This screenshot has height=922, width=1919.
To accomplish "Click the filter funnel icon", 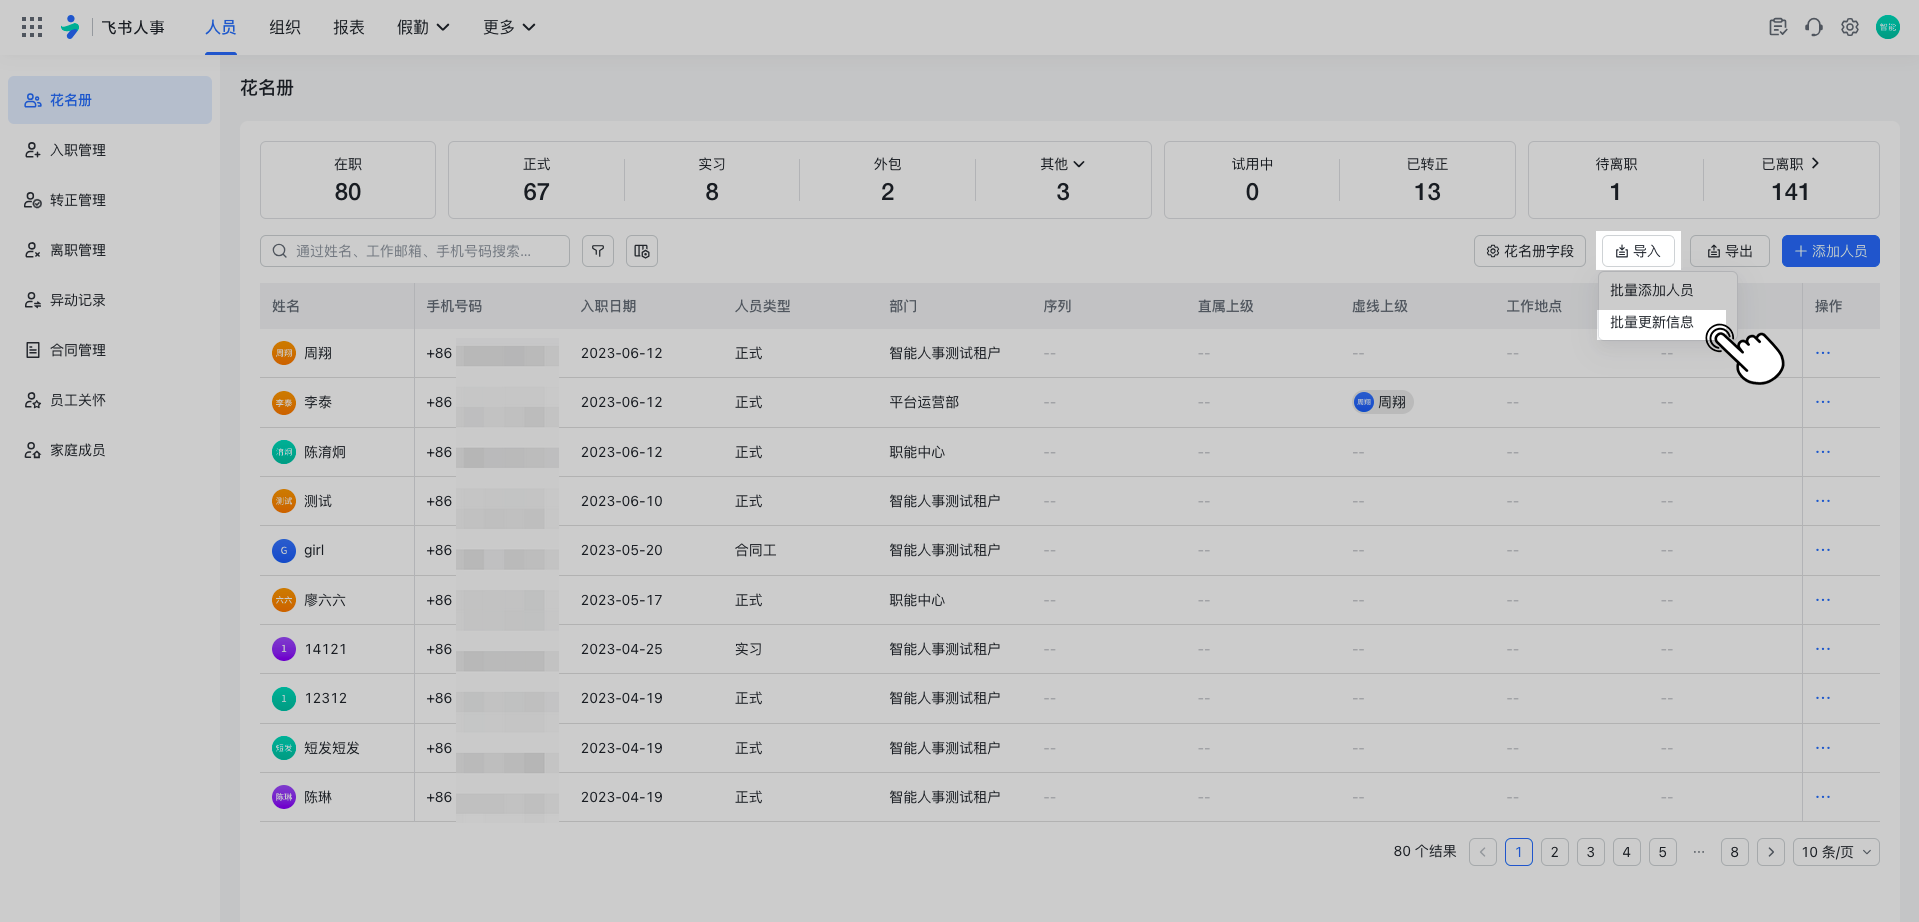I will pos(598,251).
